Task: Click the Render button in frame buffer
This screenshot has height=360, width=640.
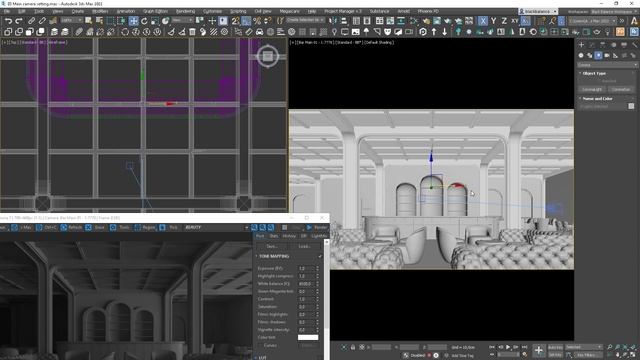Action: click(x=317, y=227)
